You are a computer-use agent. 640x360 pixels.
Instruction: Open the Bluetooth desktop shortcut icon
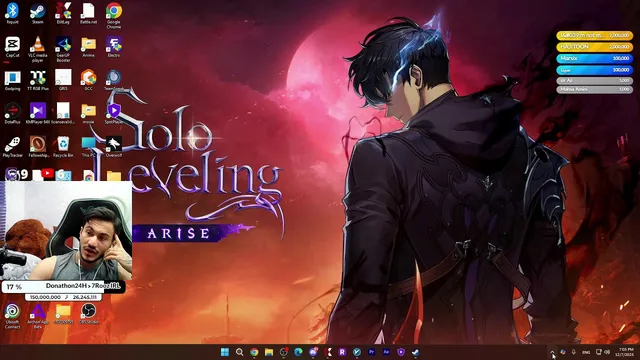coord(12,13)
